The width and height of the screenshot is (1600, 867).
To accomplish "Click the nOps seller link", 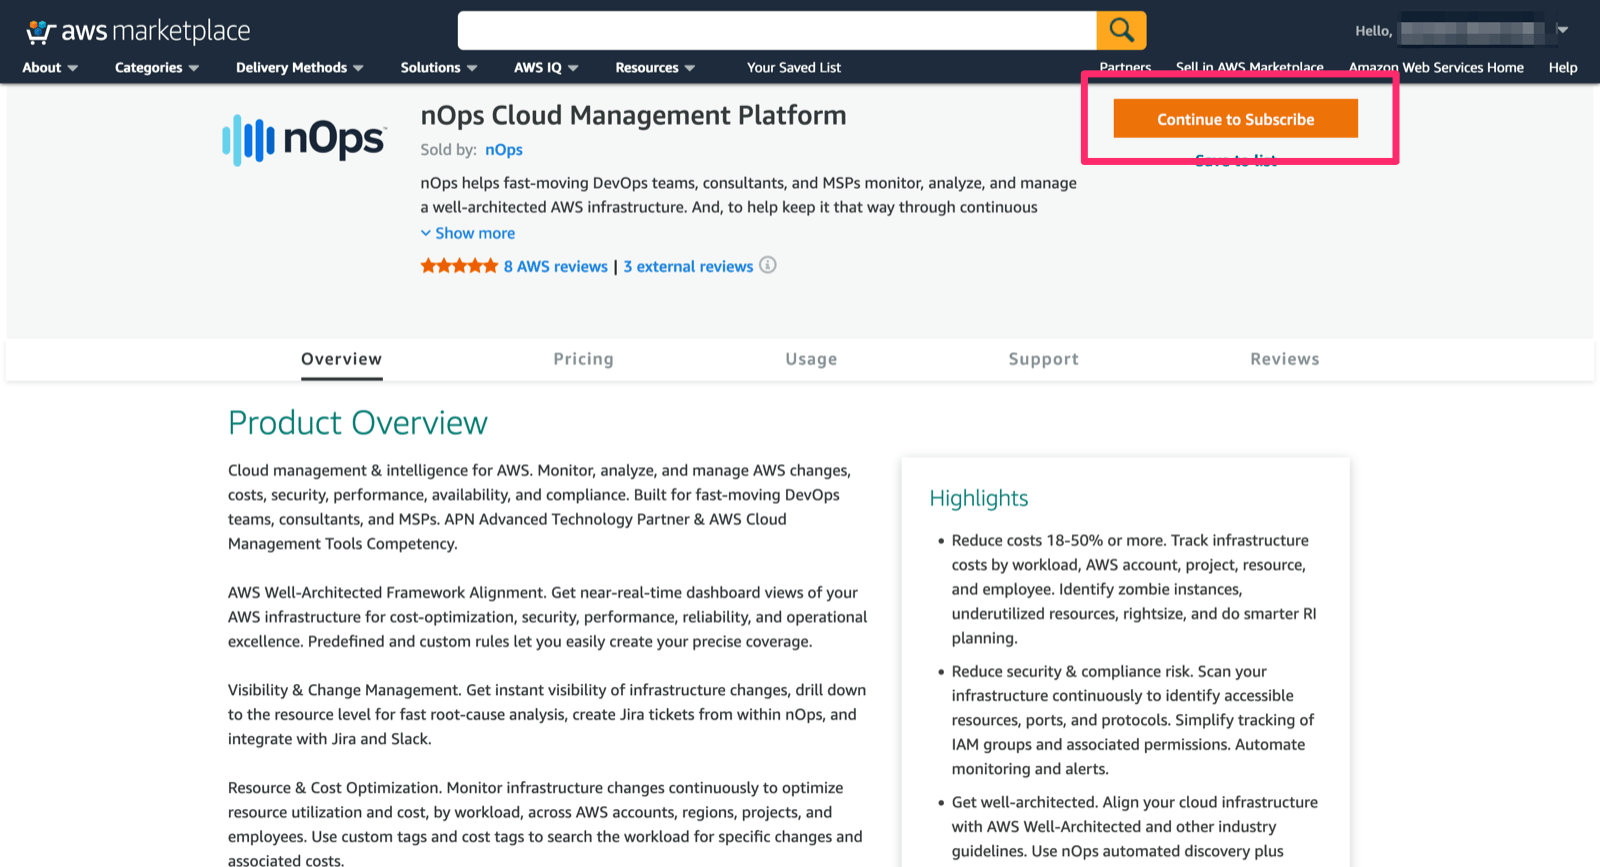I will tap(504, 150).
